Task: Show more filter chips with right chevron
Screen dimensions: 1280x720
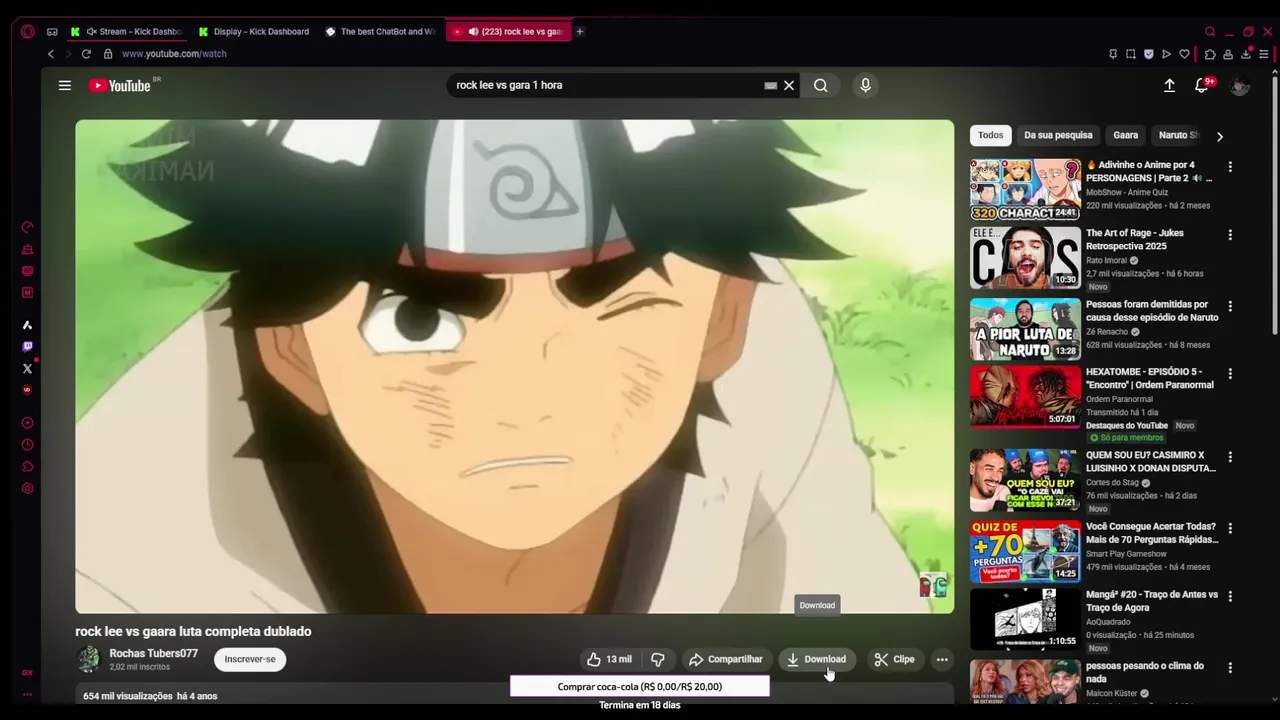Action: tap(1219, 136)
